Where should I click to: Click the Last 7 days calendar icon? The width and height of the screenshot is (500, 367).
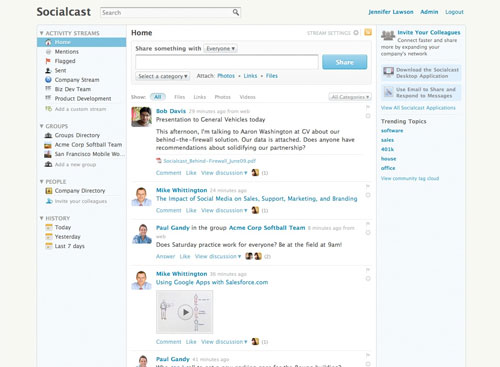pyautogui.click(x=49, y=246)
